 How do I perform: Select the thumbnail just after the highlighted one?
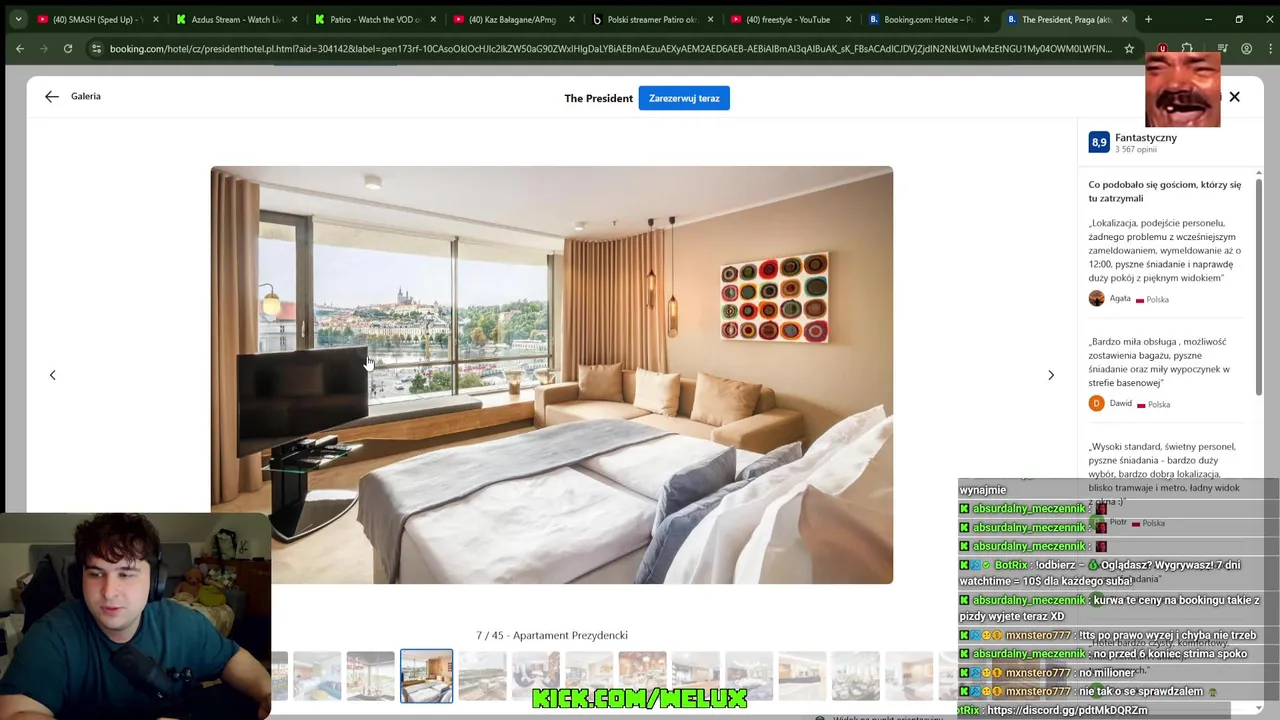(x=482, y=676)
